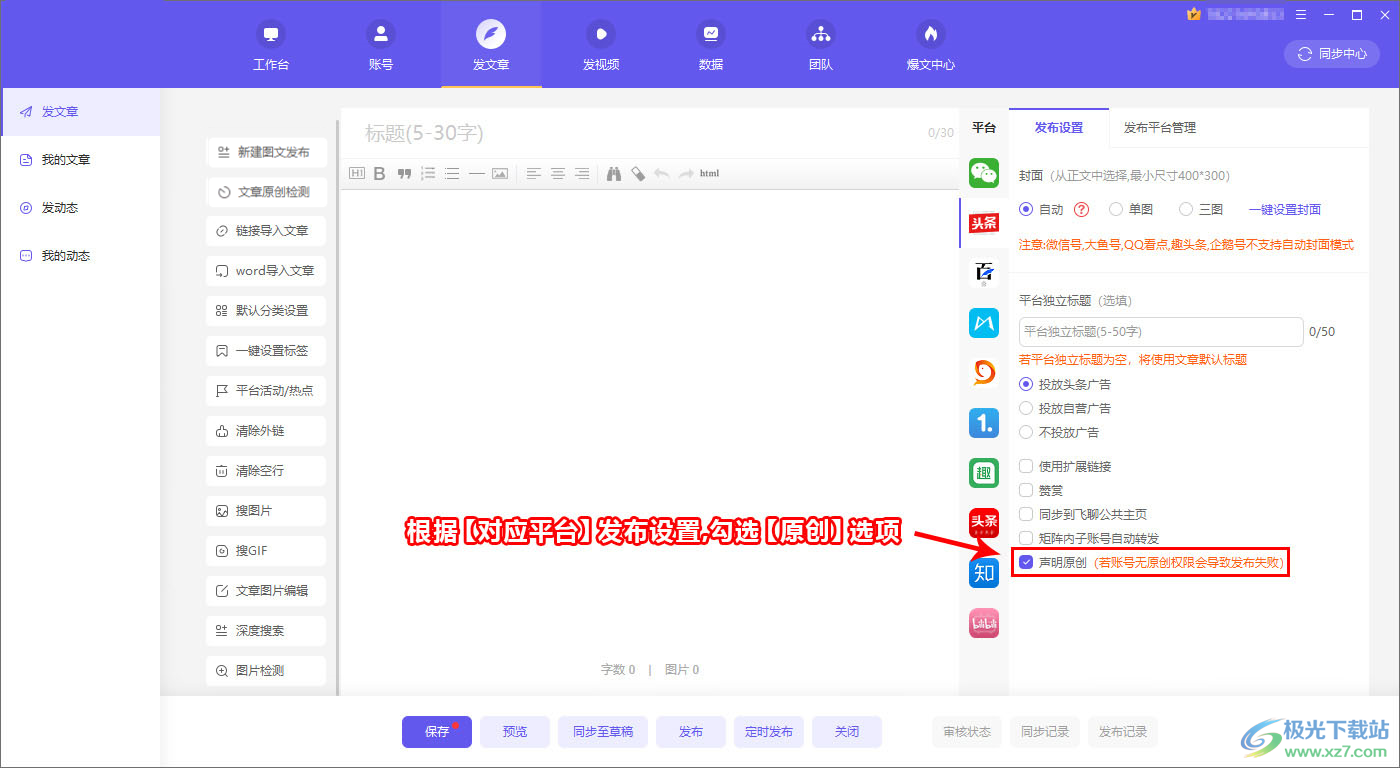The image size is (1400, 768).
Task: Enable 使用扩展链接 checkbox
Action: (x=1025, y=466)
